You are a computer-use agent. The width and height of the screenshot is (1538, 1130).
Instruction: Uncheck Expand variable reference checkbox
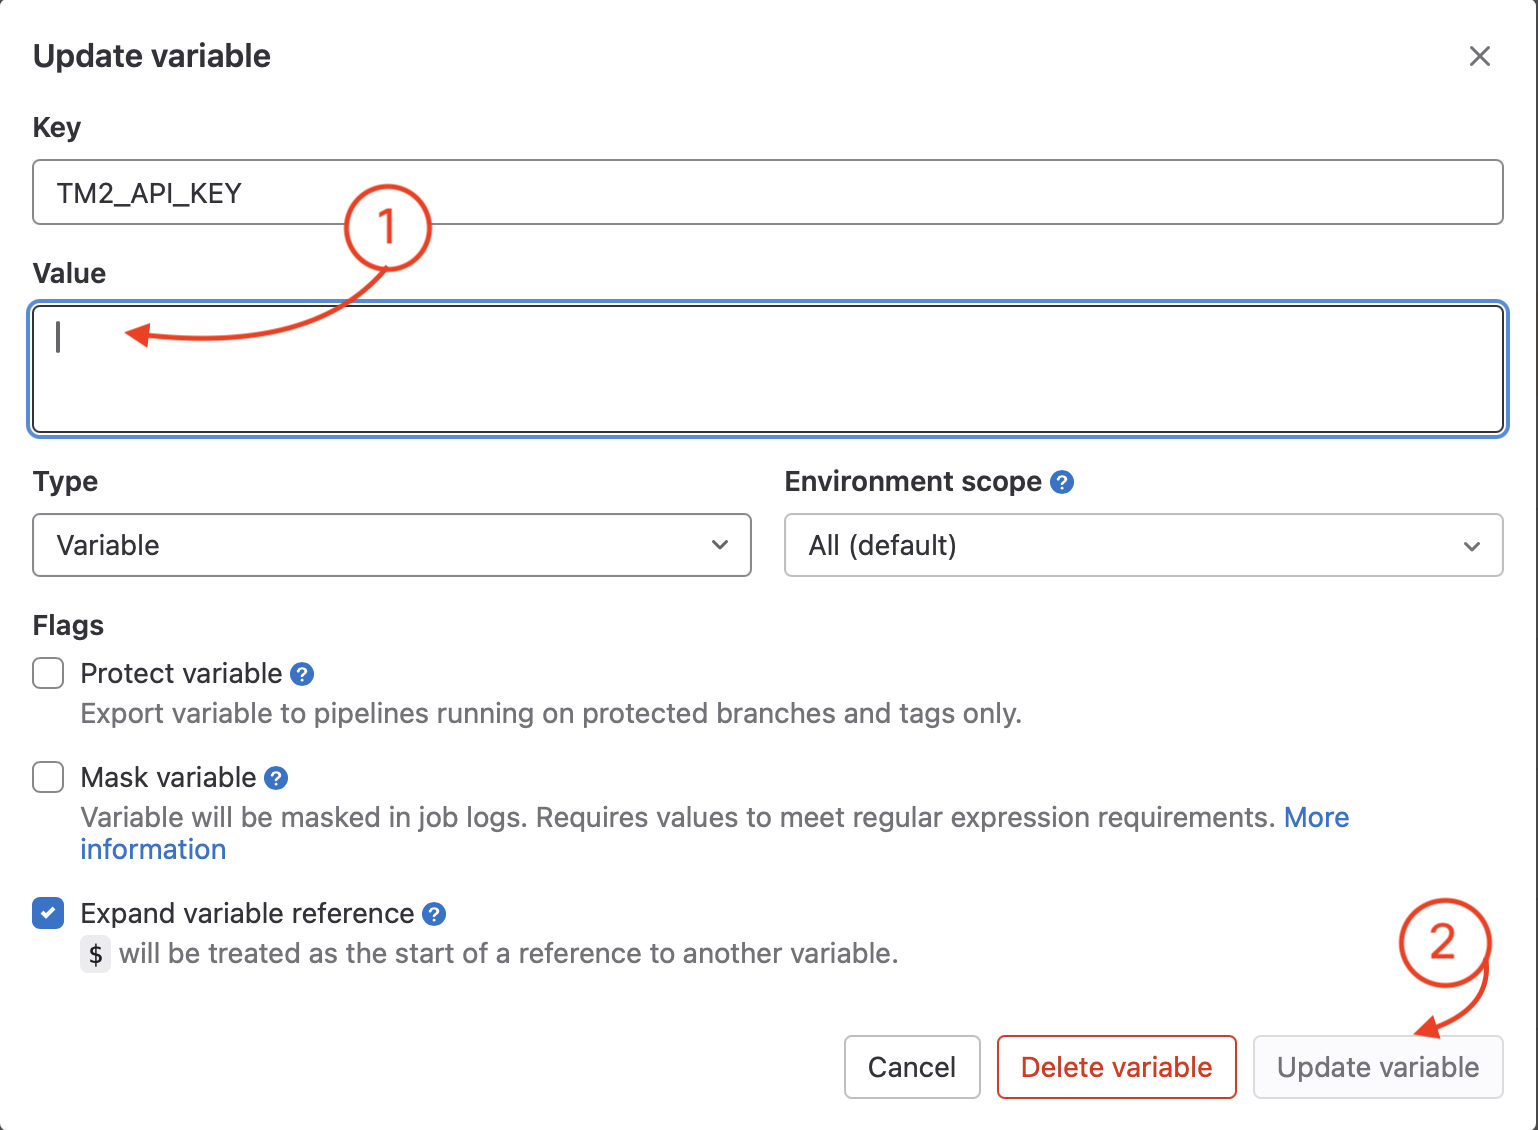click(48, 914)
